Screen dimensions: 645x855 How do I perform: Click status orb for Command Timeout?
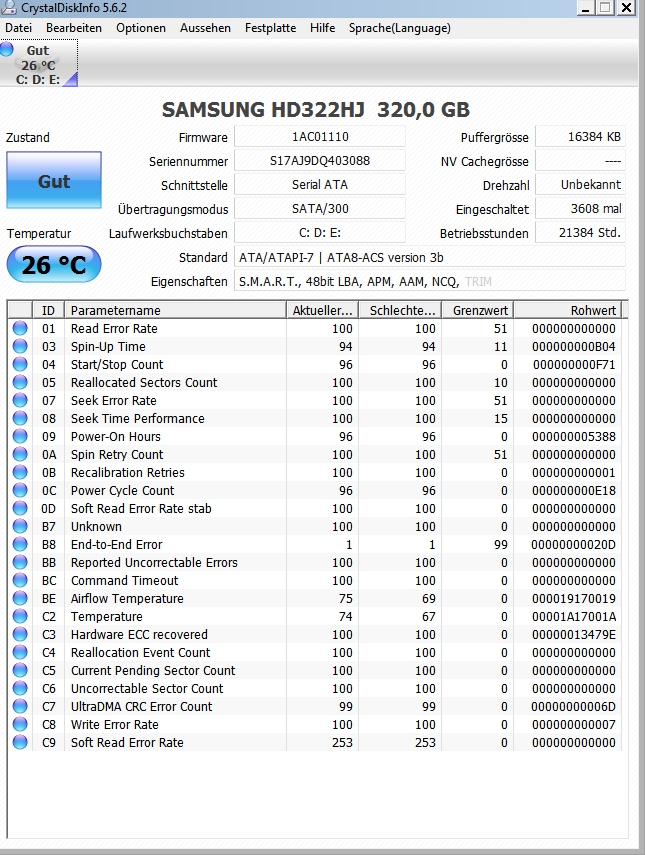pyautogui.click(x=20, y=580)
